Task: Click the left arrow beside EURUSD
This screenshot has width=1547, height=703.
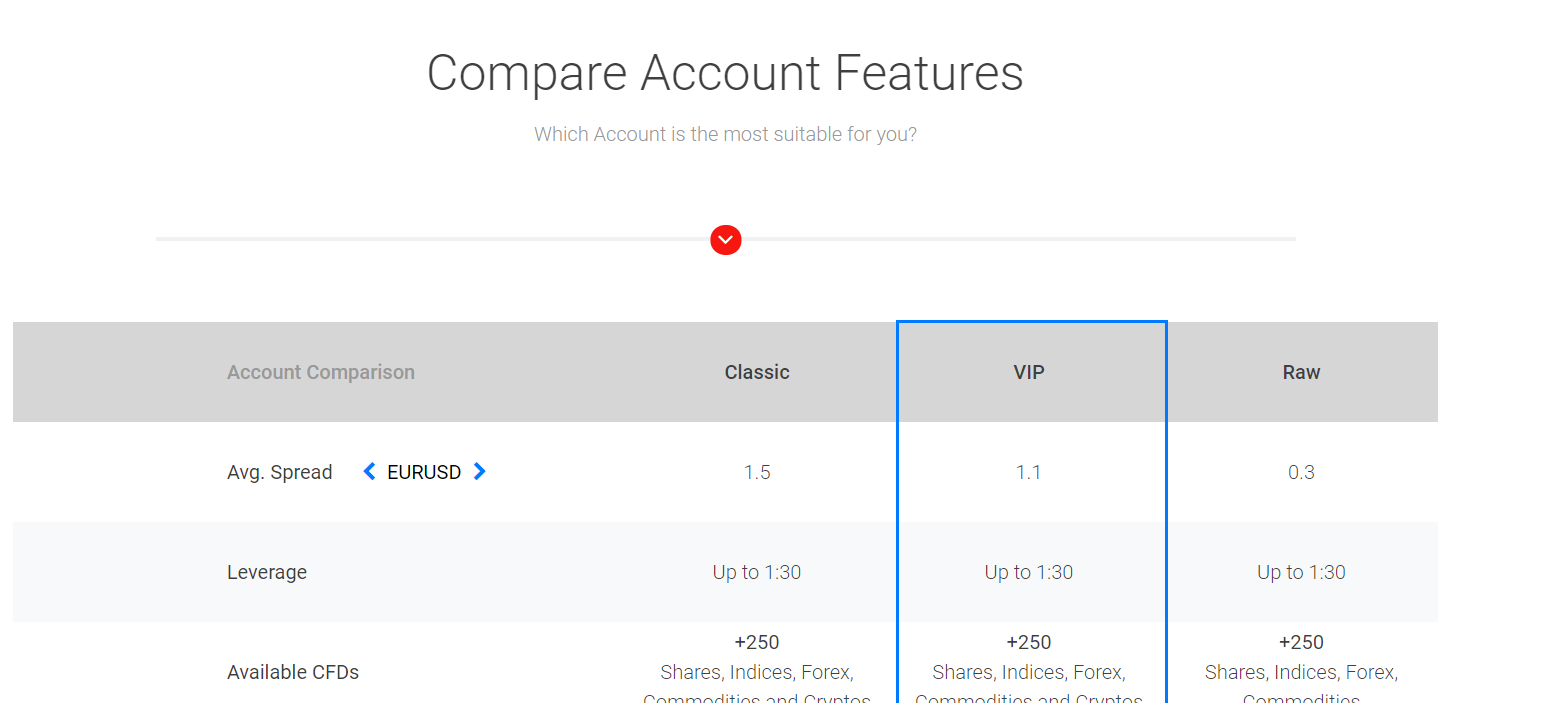Action: pos(369,471)
